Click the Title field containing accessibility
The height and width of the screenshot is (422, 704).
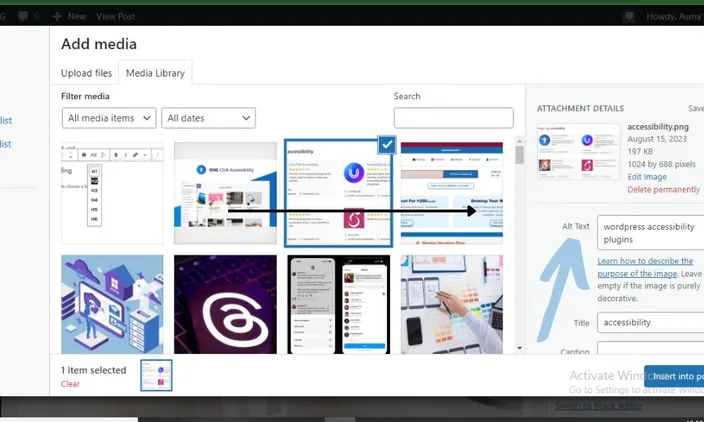click(x=650, y=322)
